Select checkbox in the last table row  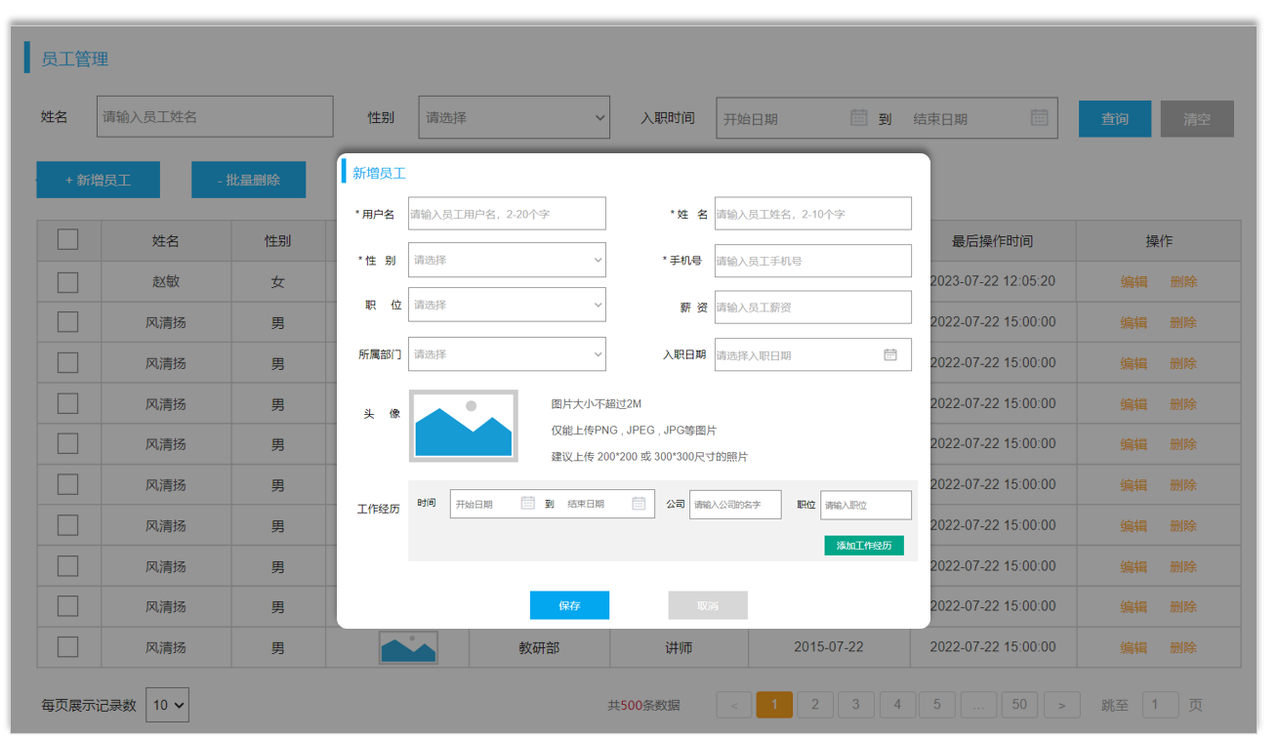68,647
